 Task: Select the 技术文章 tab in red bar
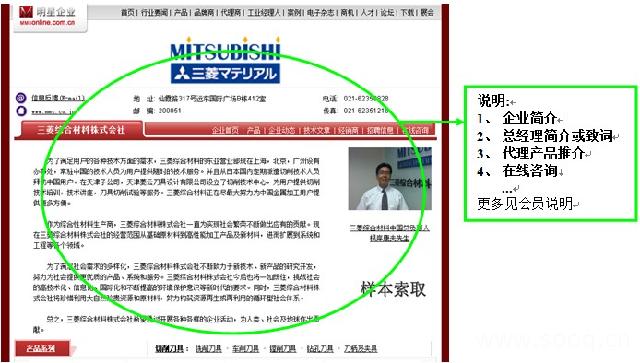pos(316,130)
